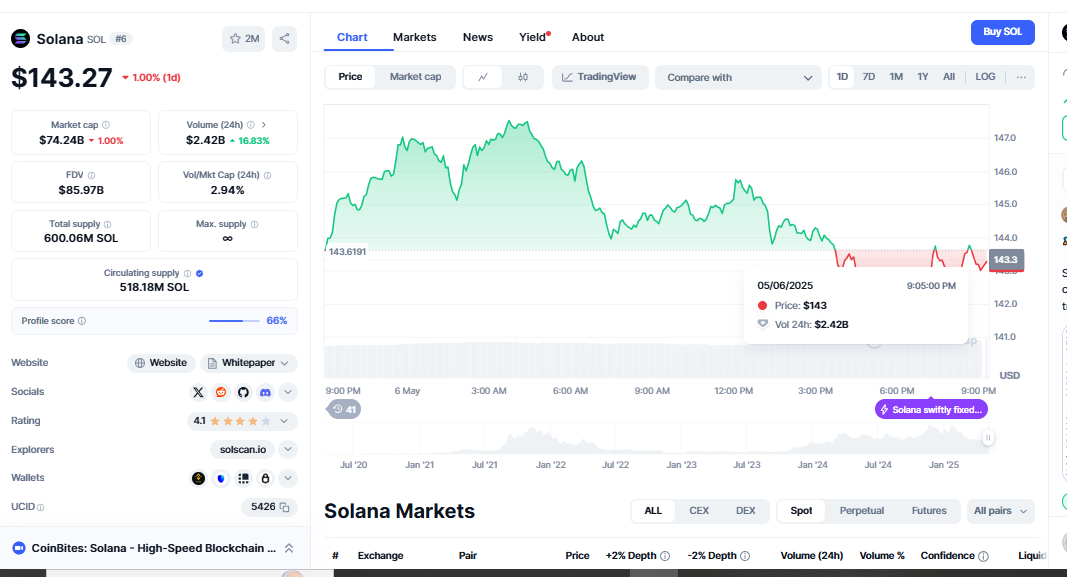This screenshot has height=577, width=1067.
Task: Open the Compare with dropdown
Action: pyautogui.click(x=738, y=78)
